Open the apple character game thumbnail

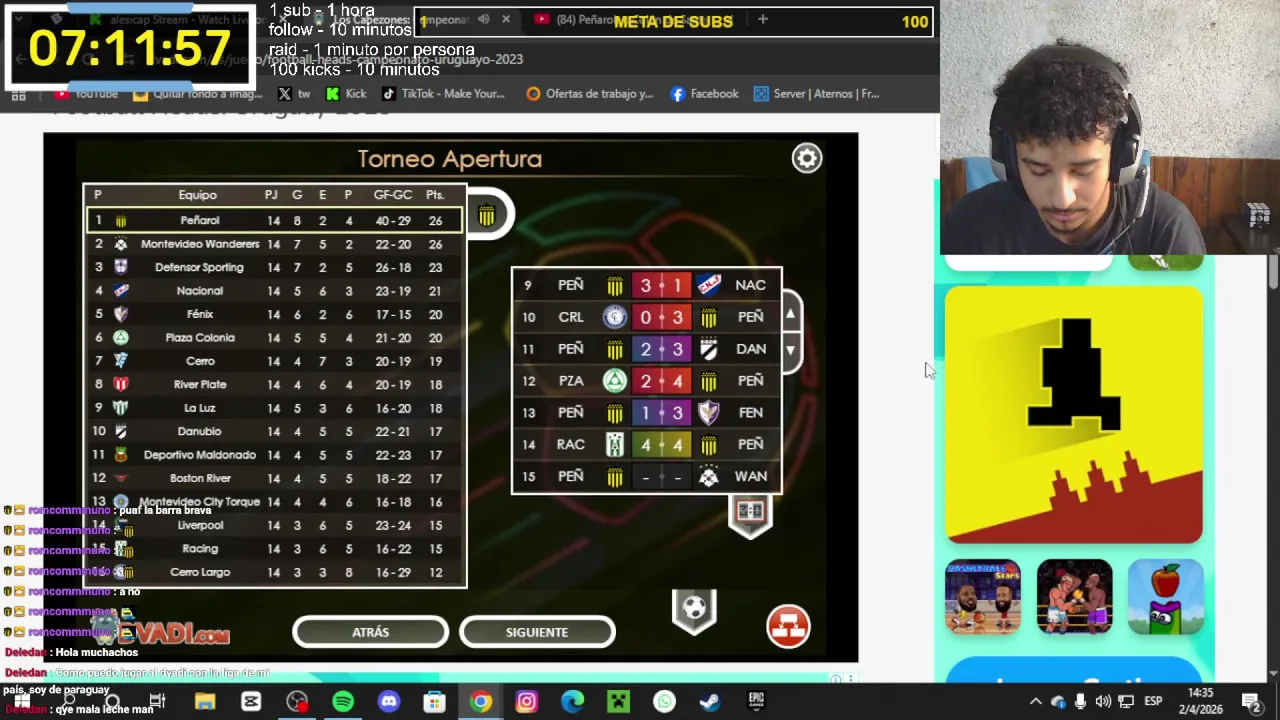point(1165,597)
